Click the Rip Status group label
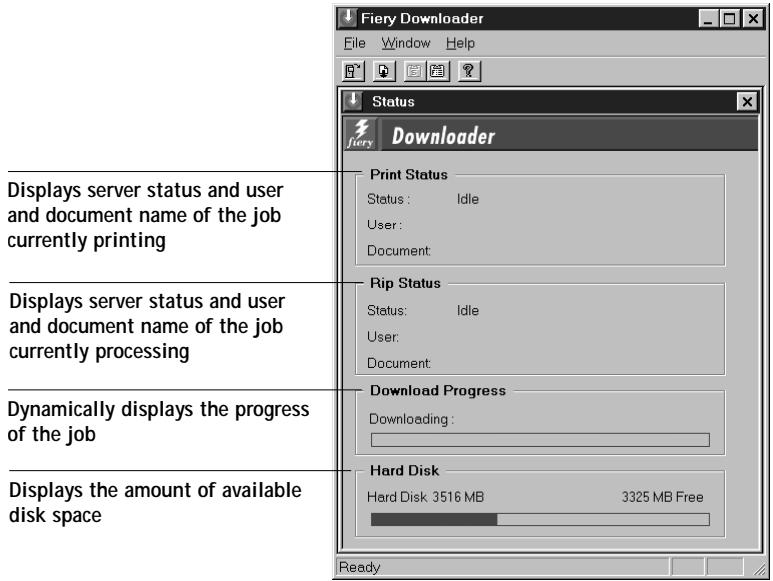Image resolution: width=773 pixels, height=581 pixels. (405, 283)
